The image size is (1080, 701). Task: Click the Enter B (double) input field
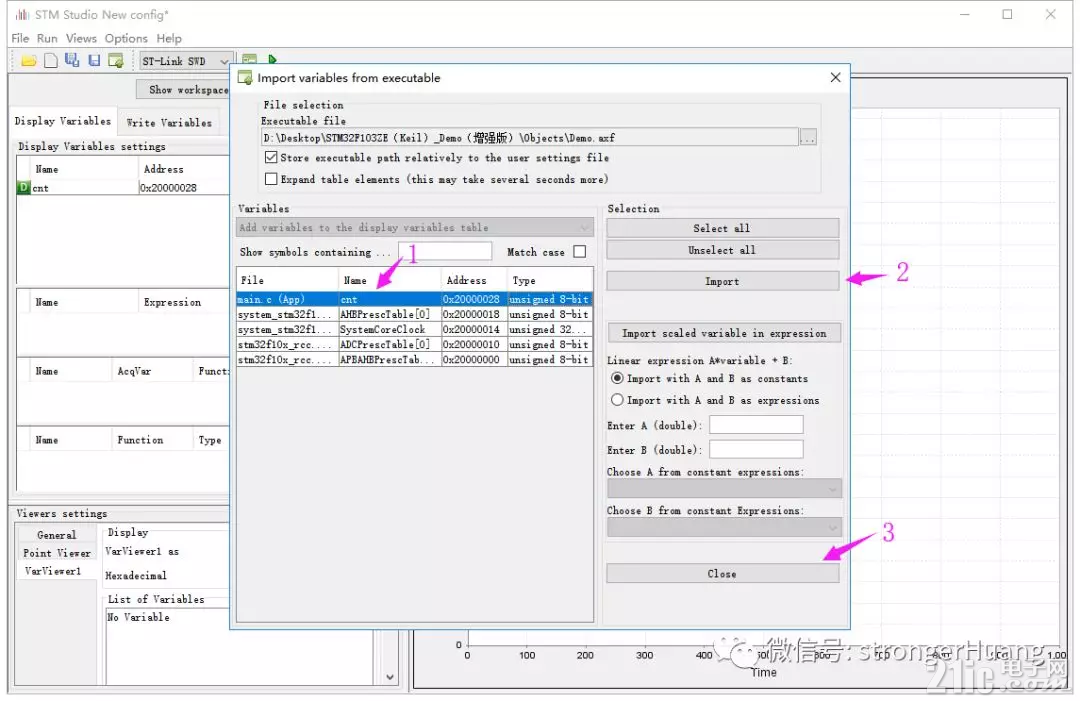coord(756,450)
